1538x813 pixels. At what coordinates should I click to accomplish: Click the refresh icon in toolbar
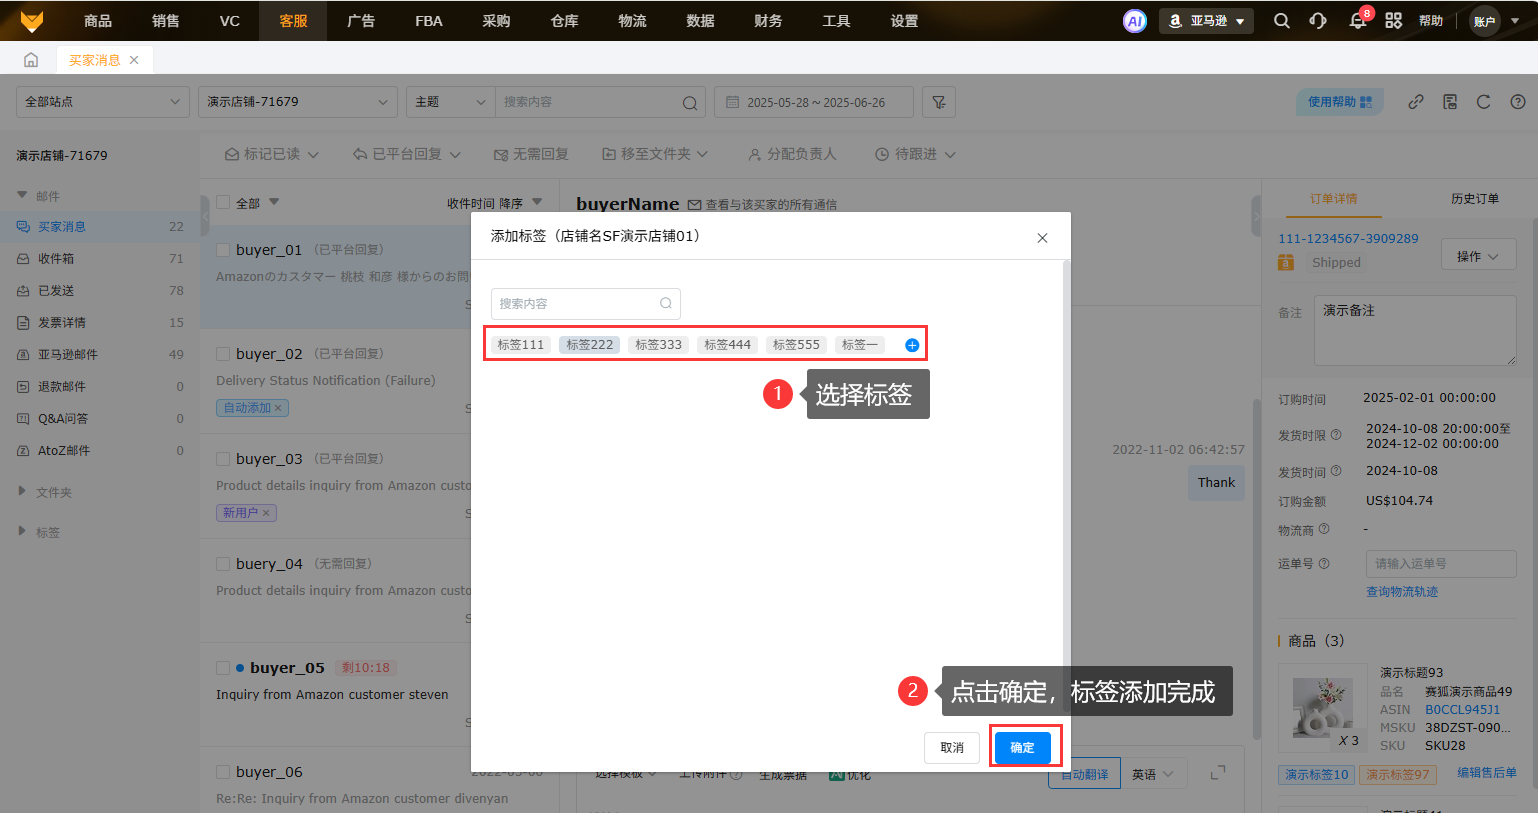[1483, 102]
